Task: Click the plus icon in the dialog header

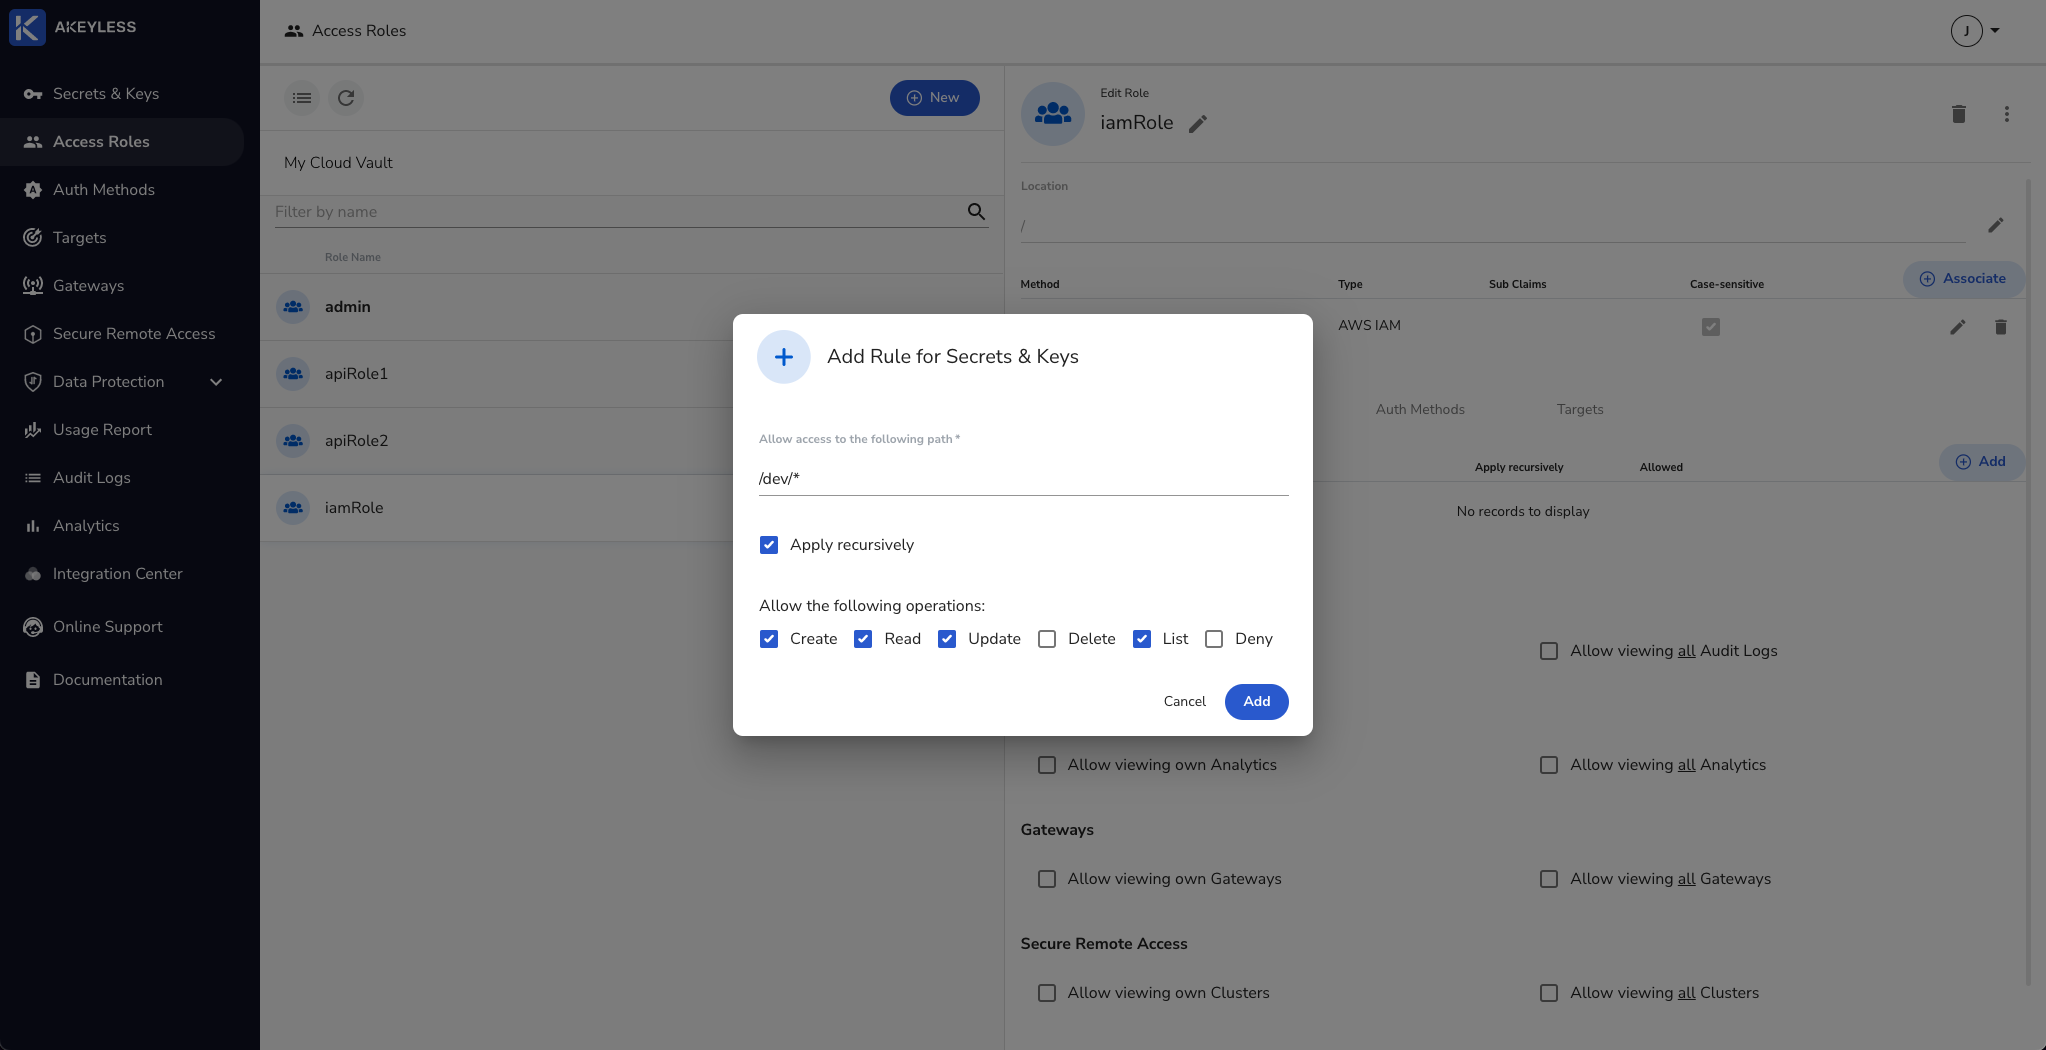Action: 784,357
